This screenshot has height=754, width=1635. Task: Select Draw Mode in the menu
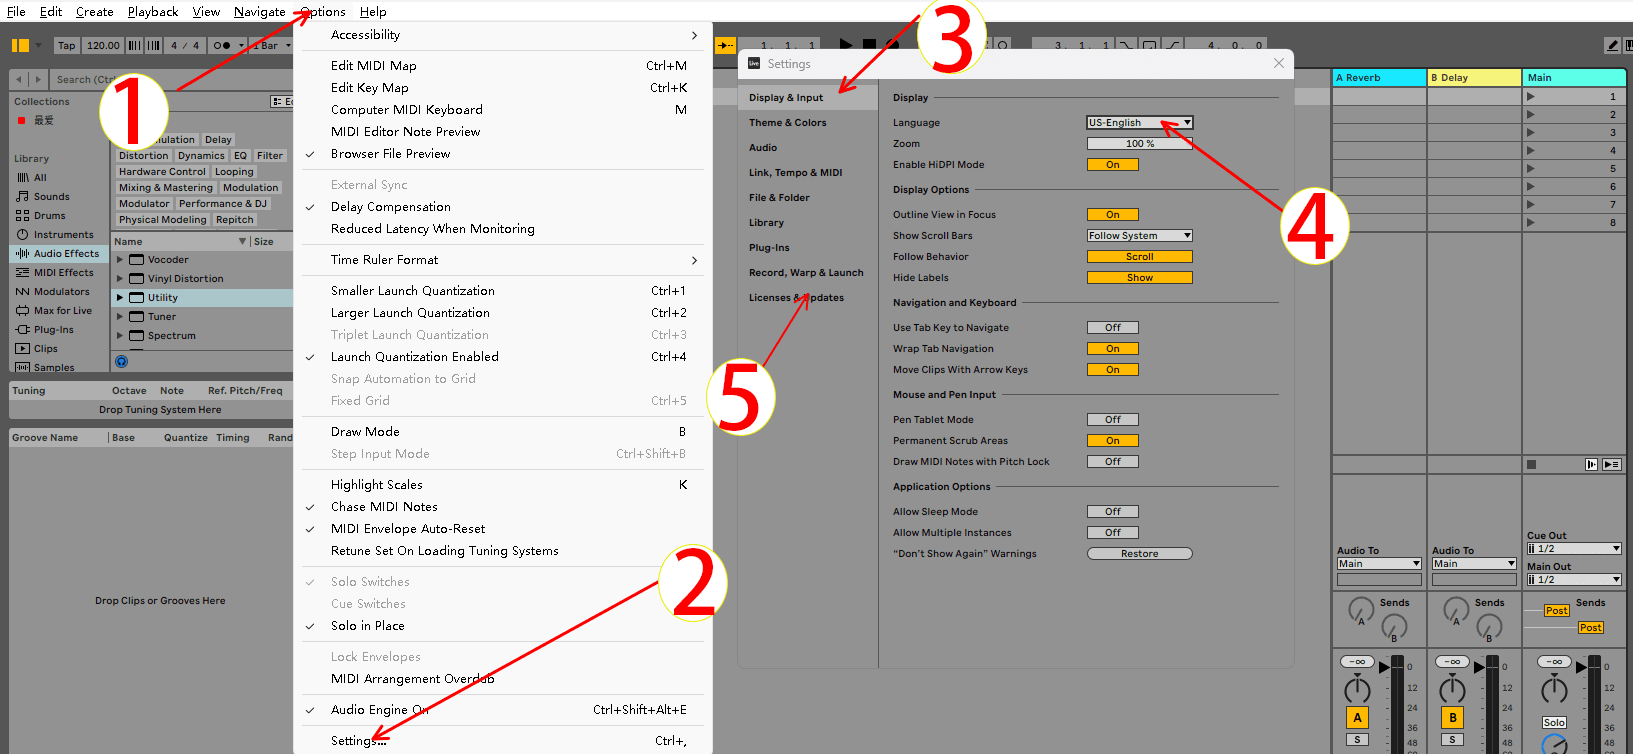click(x=504, y=432)
